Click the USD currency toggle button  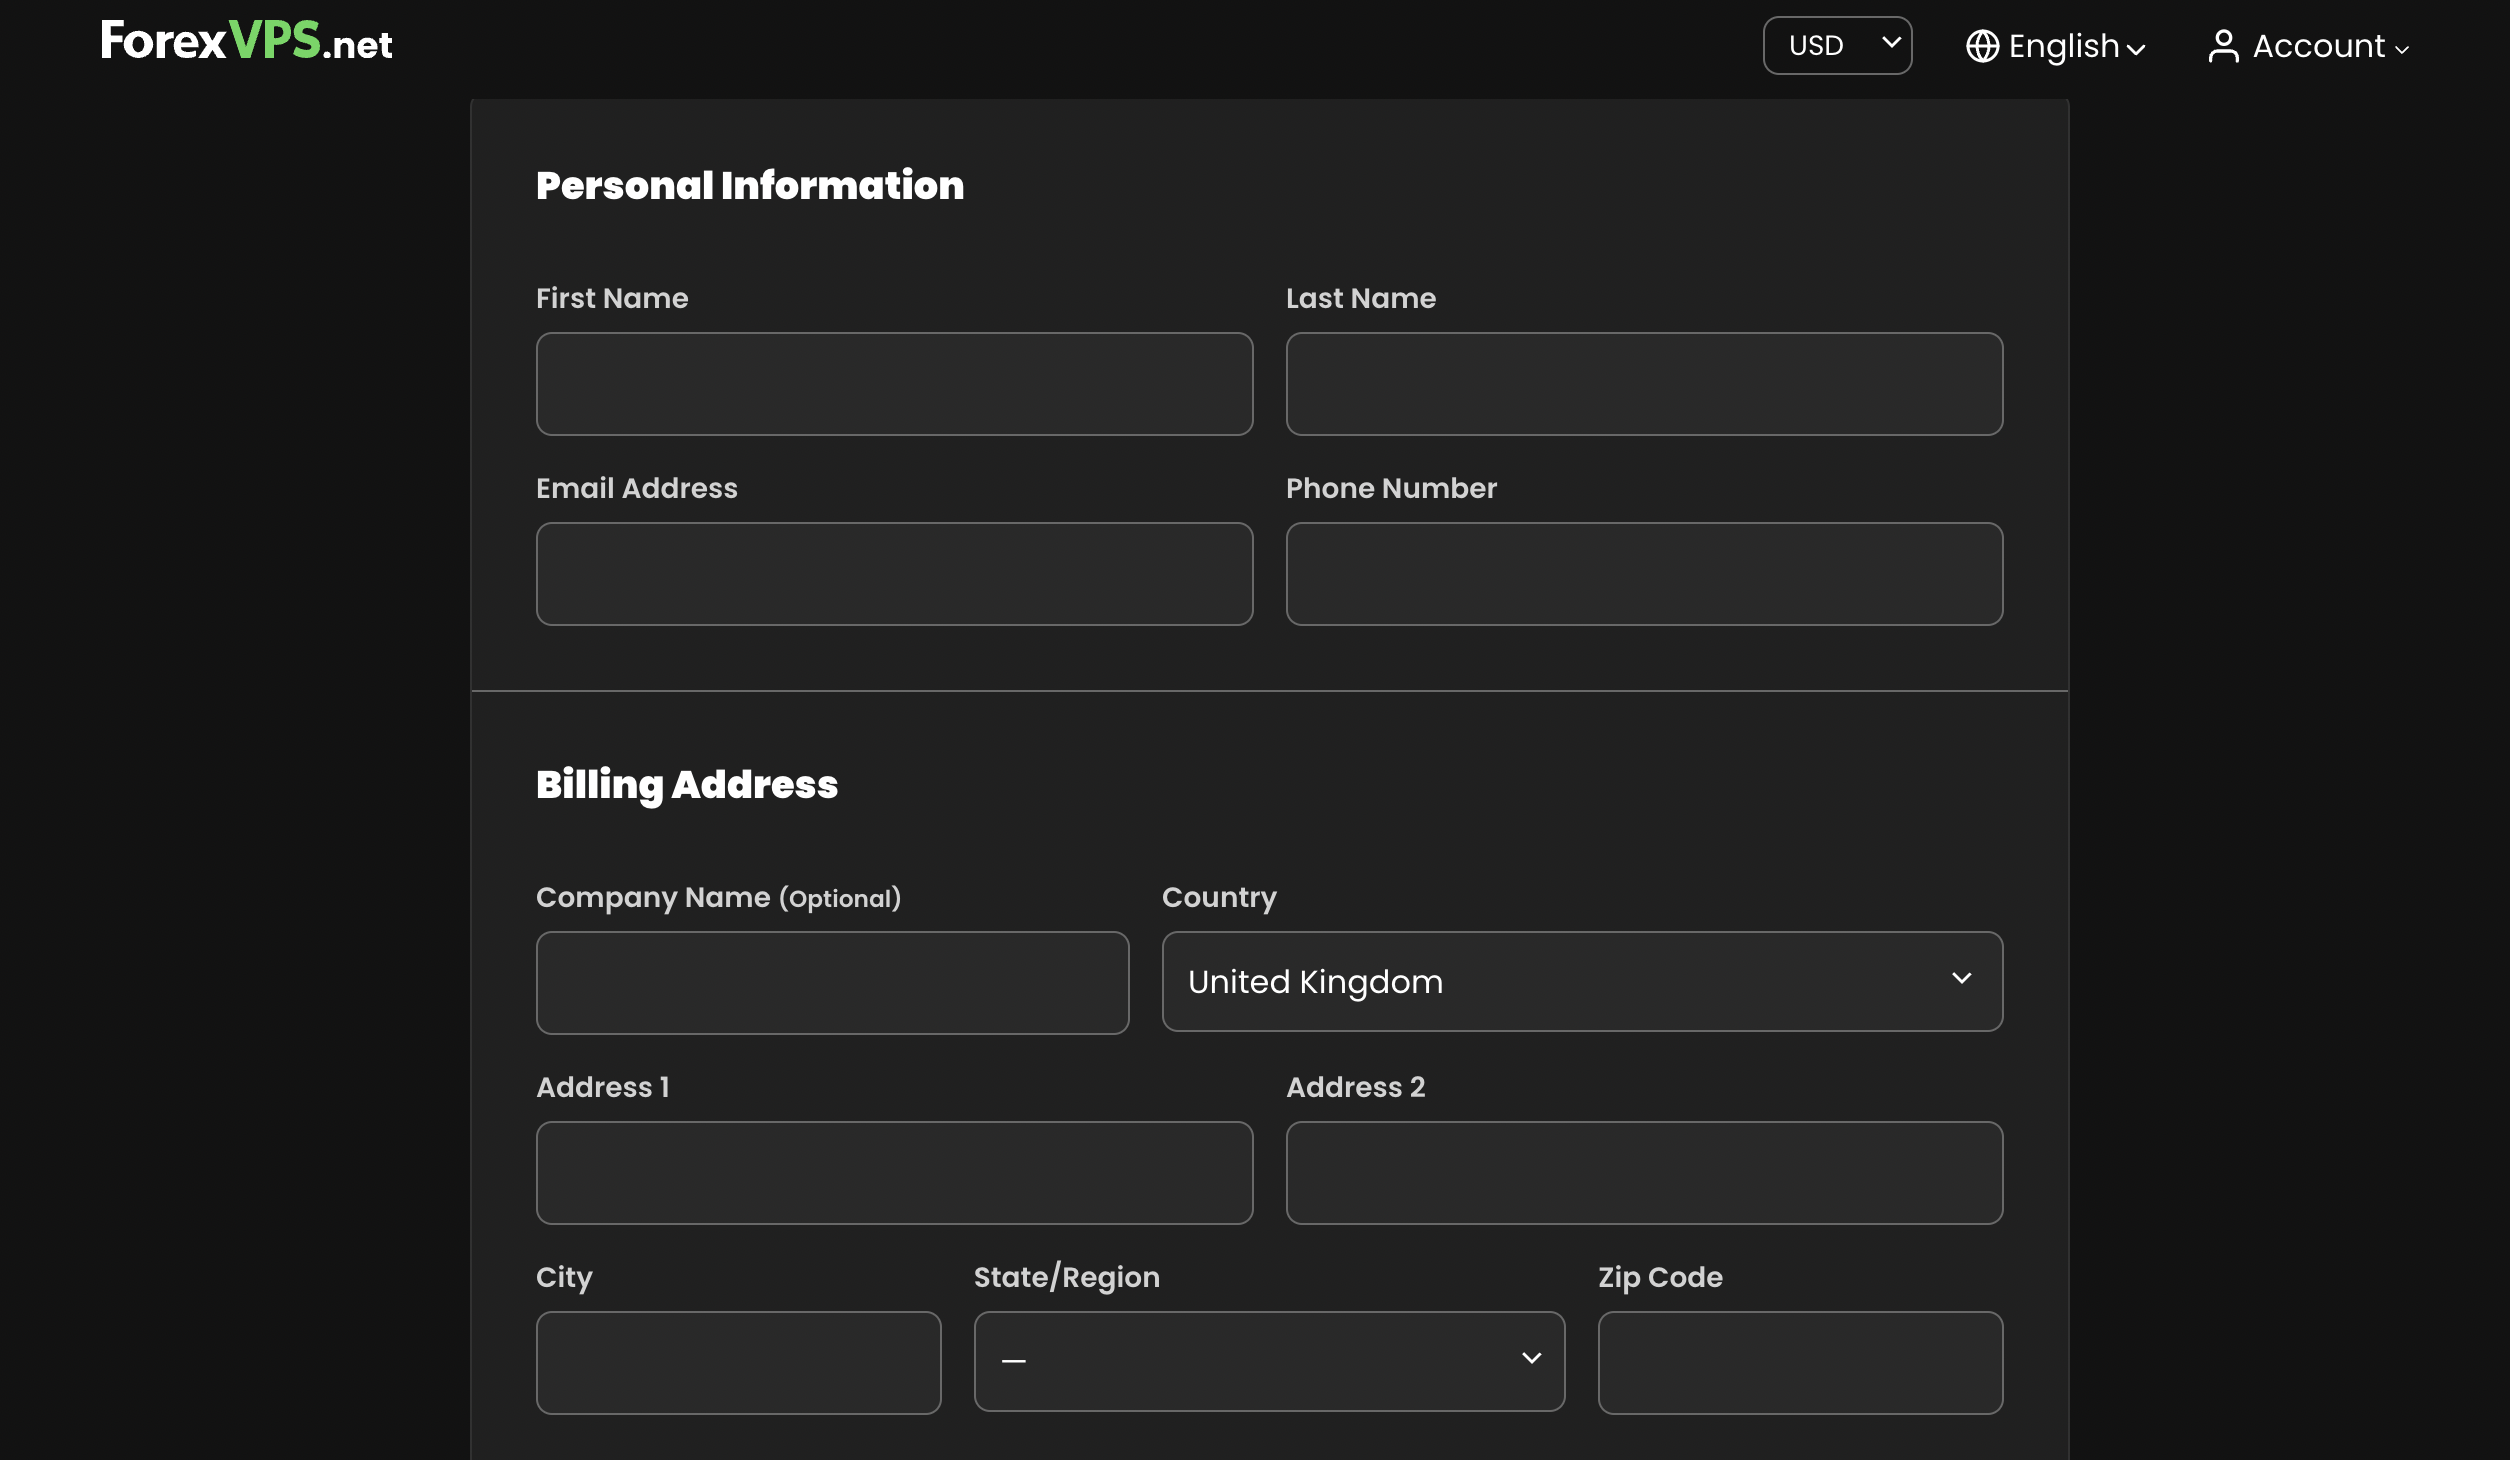(1837, 43)
